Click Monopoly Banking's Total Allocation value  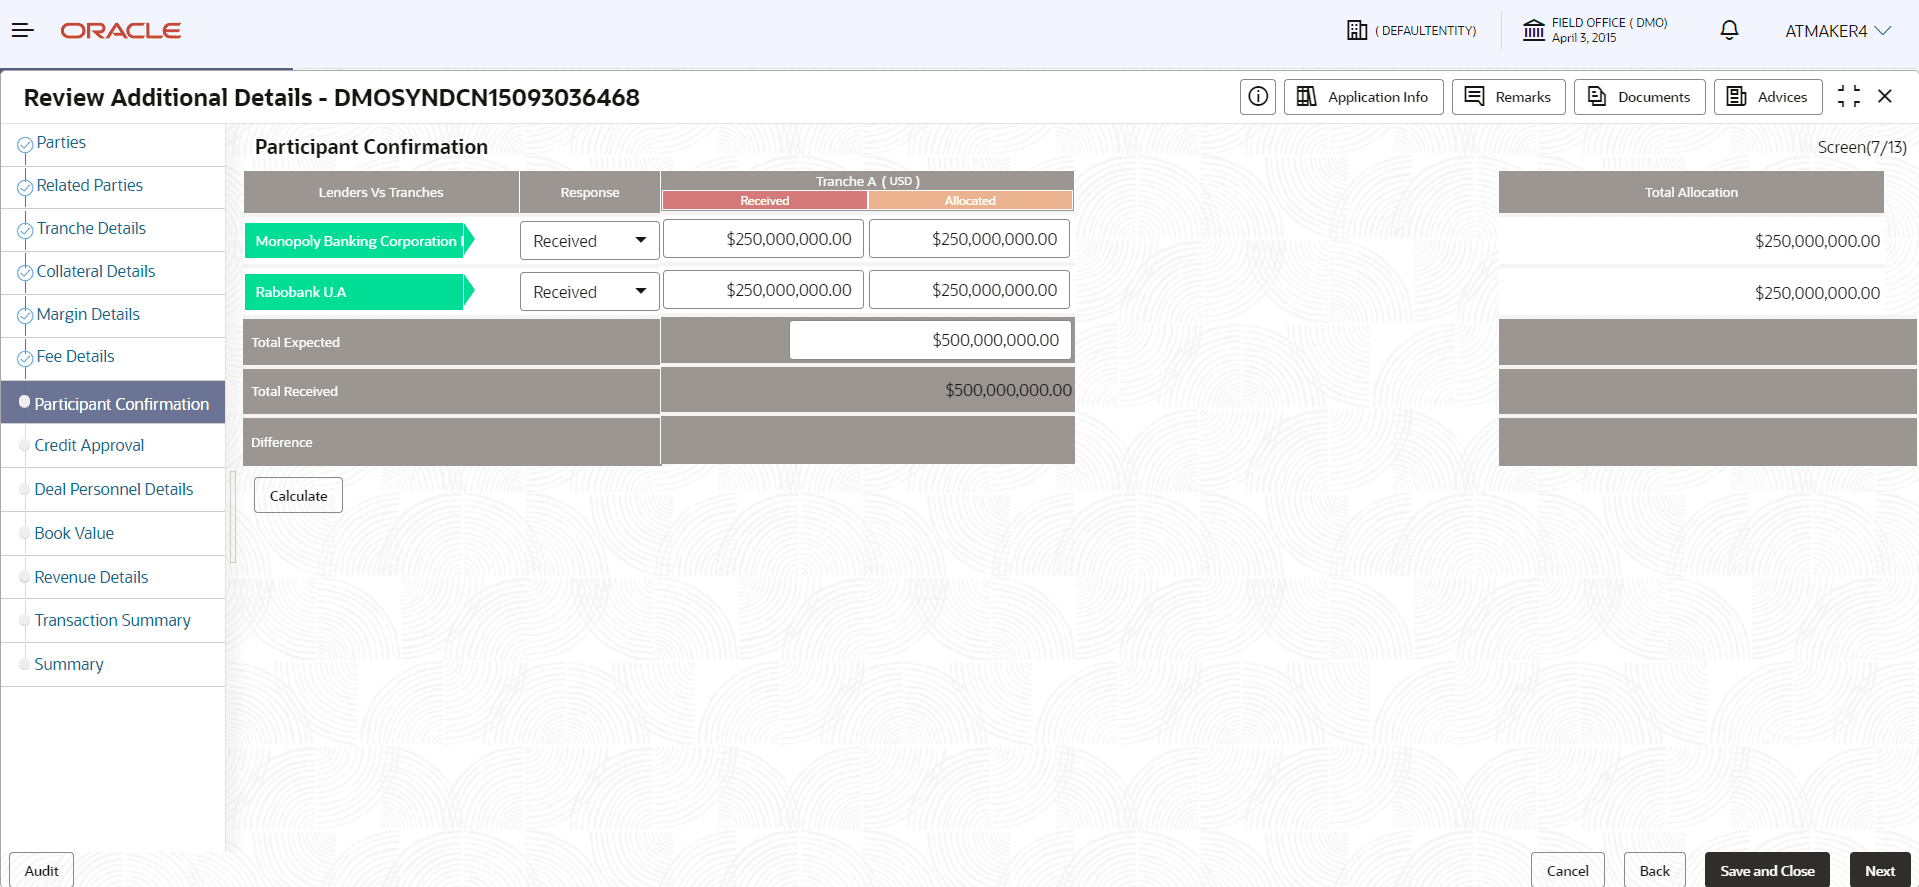click(x=1817, y=241)
